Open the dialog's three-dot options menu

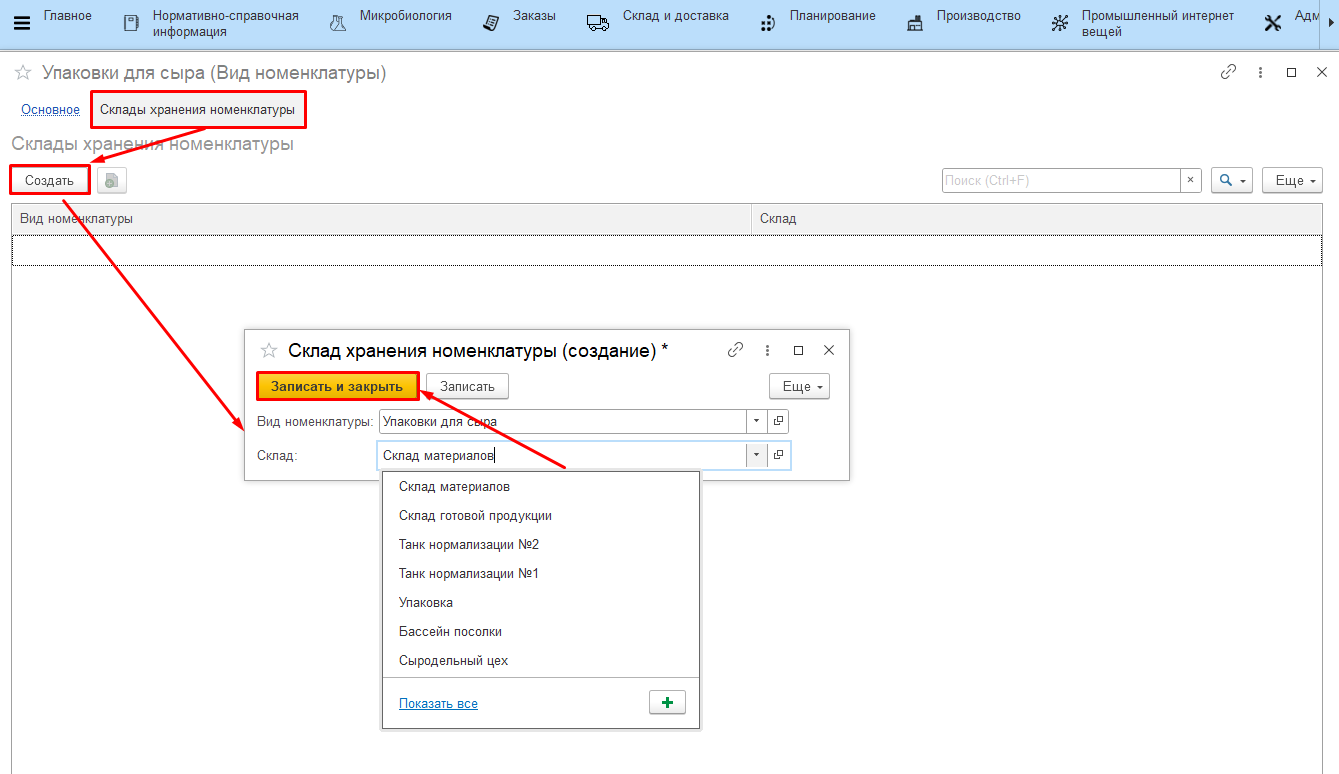coord(767,350)
